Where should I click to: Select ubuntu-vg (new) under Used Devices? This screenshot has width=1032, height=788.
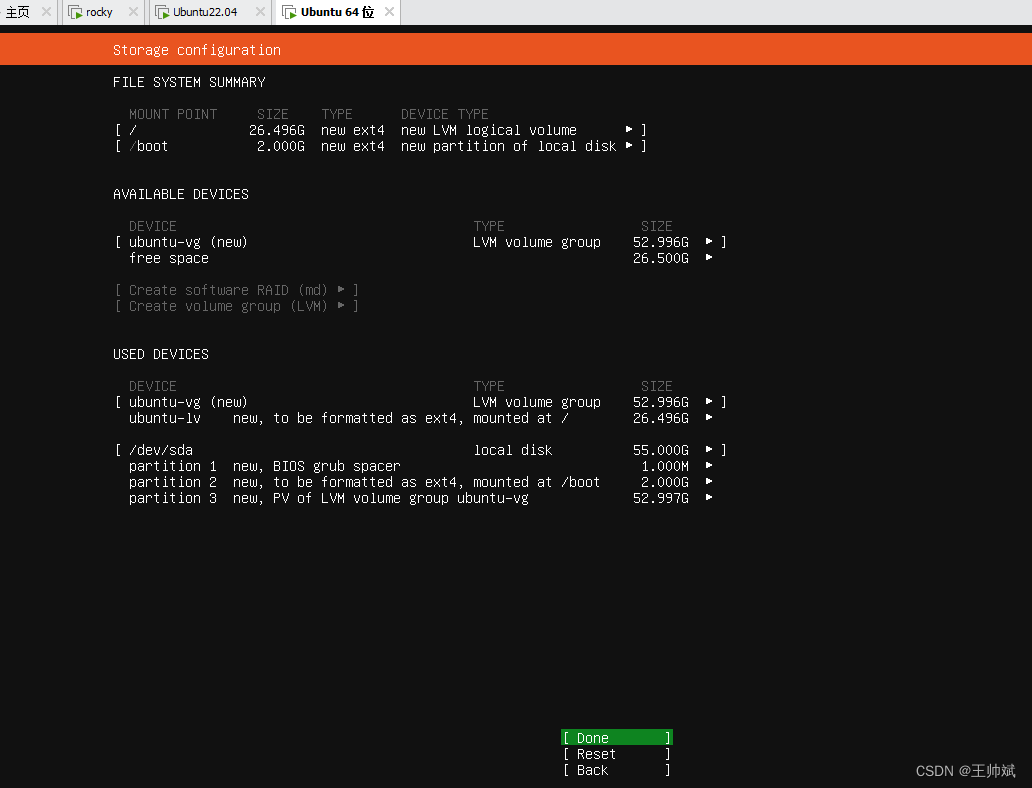click(421, 402)
